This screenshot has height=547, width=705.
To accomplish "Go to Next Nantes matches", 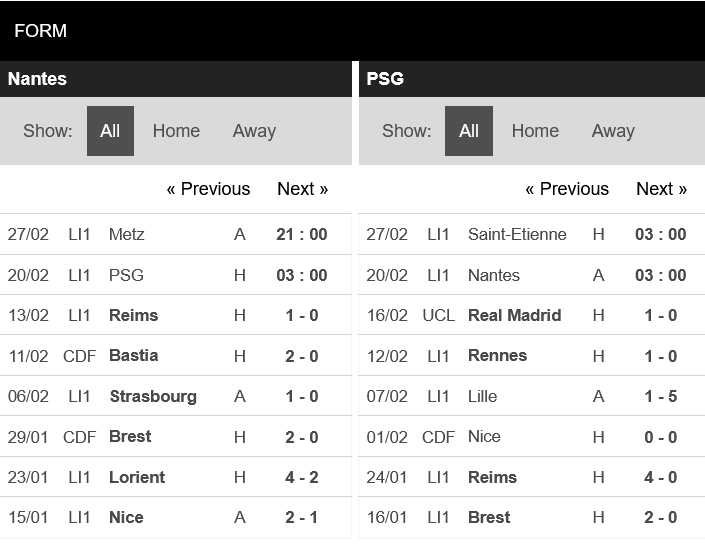I will [x=302, y=189].
